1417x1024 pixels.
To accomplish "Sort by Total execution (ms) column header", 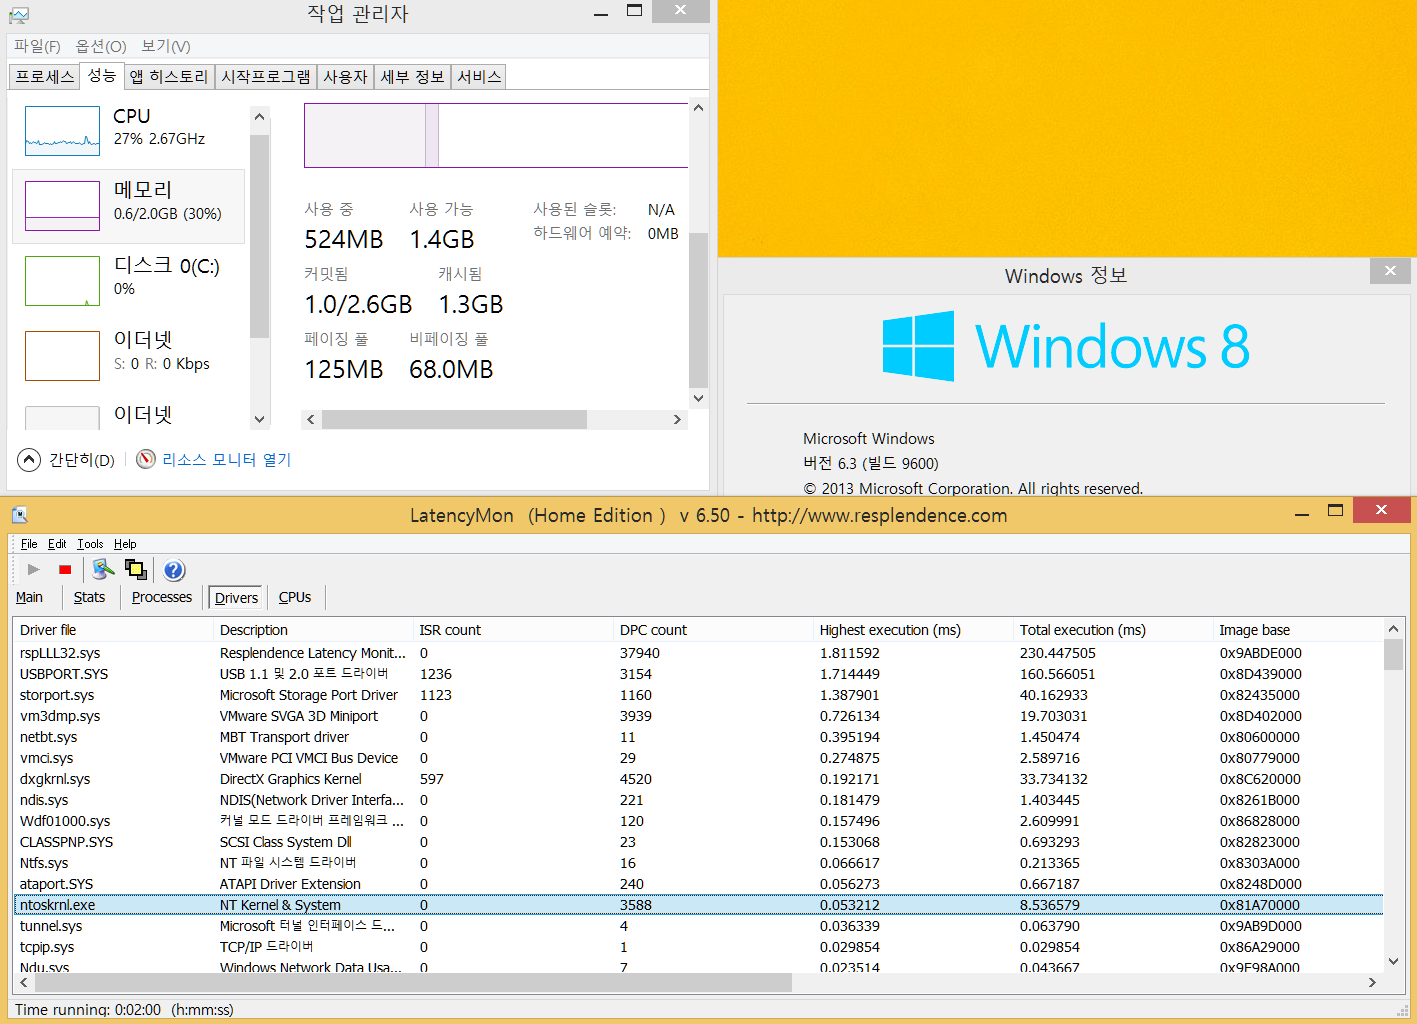I will coord(1113,630).
